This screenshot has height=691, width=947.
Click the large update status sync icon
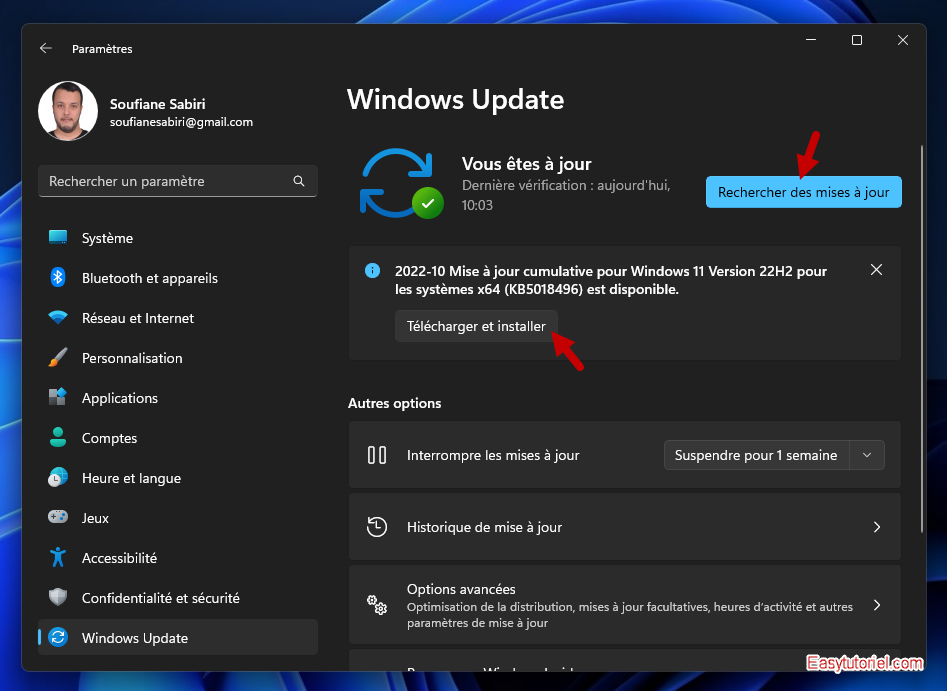[401, 183]
